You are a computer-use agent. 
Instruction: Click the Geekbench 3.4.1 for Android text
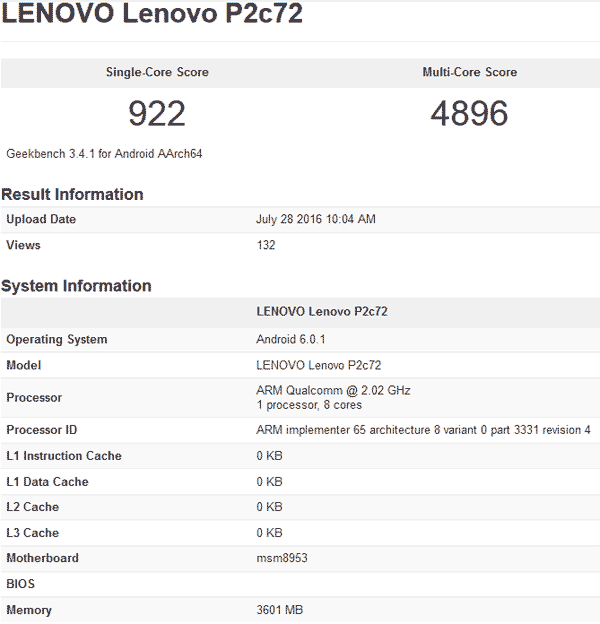coord(105,154)
